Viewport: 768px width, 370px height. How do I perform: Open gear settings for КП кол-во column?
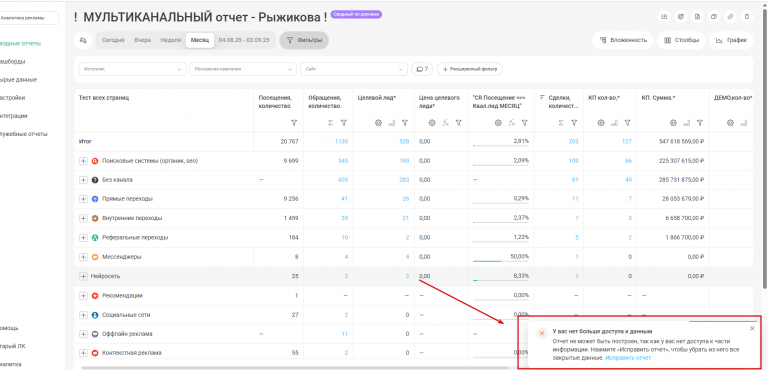601,123
